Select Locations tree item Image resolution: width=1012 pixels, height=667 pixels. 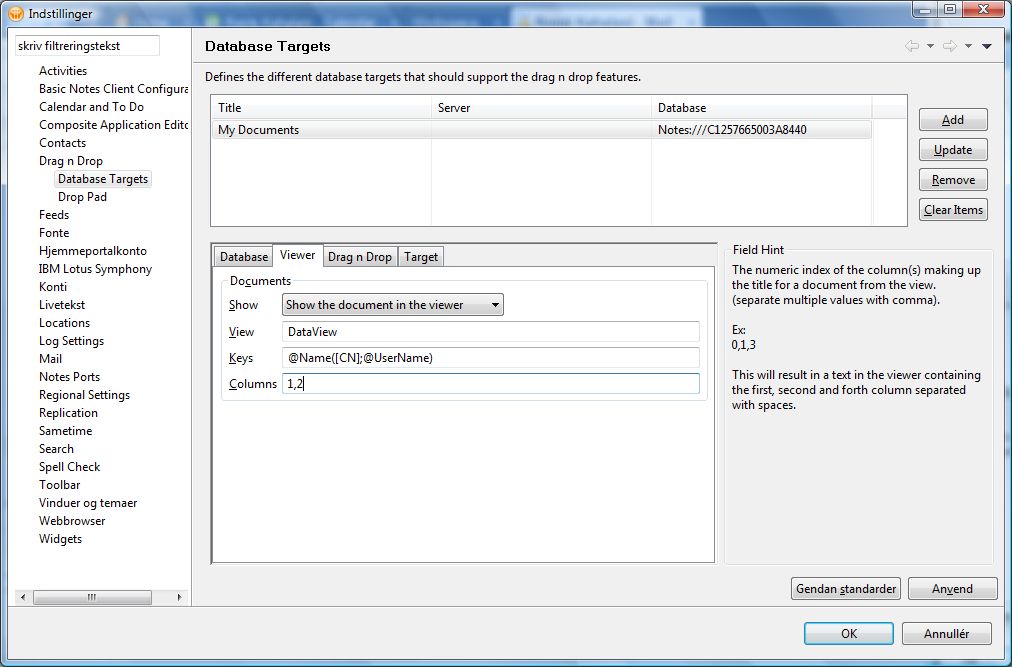click(64, 323)
